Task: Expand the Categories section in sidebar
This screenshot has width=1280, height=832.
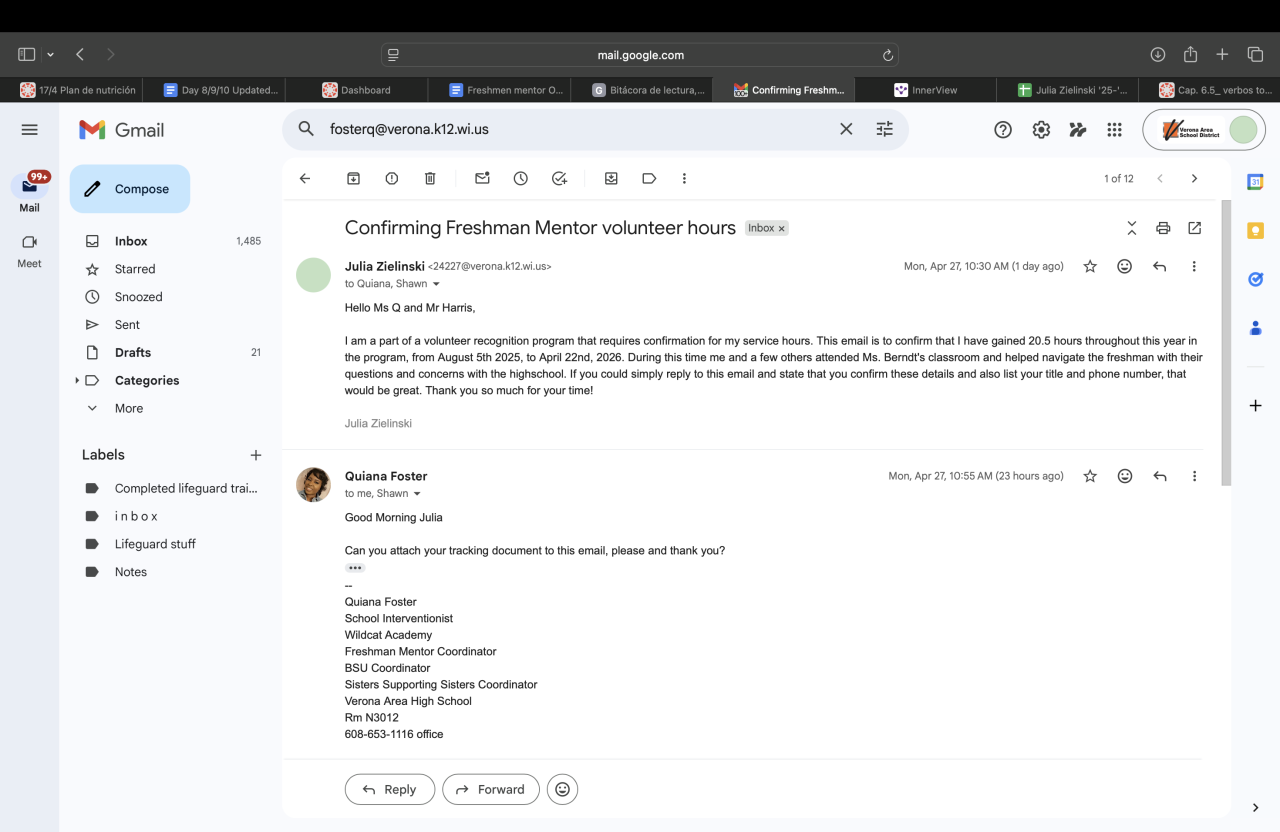Action: (x=78, y=380)
